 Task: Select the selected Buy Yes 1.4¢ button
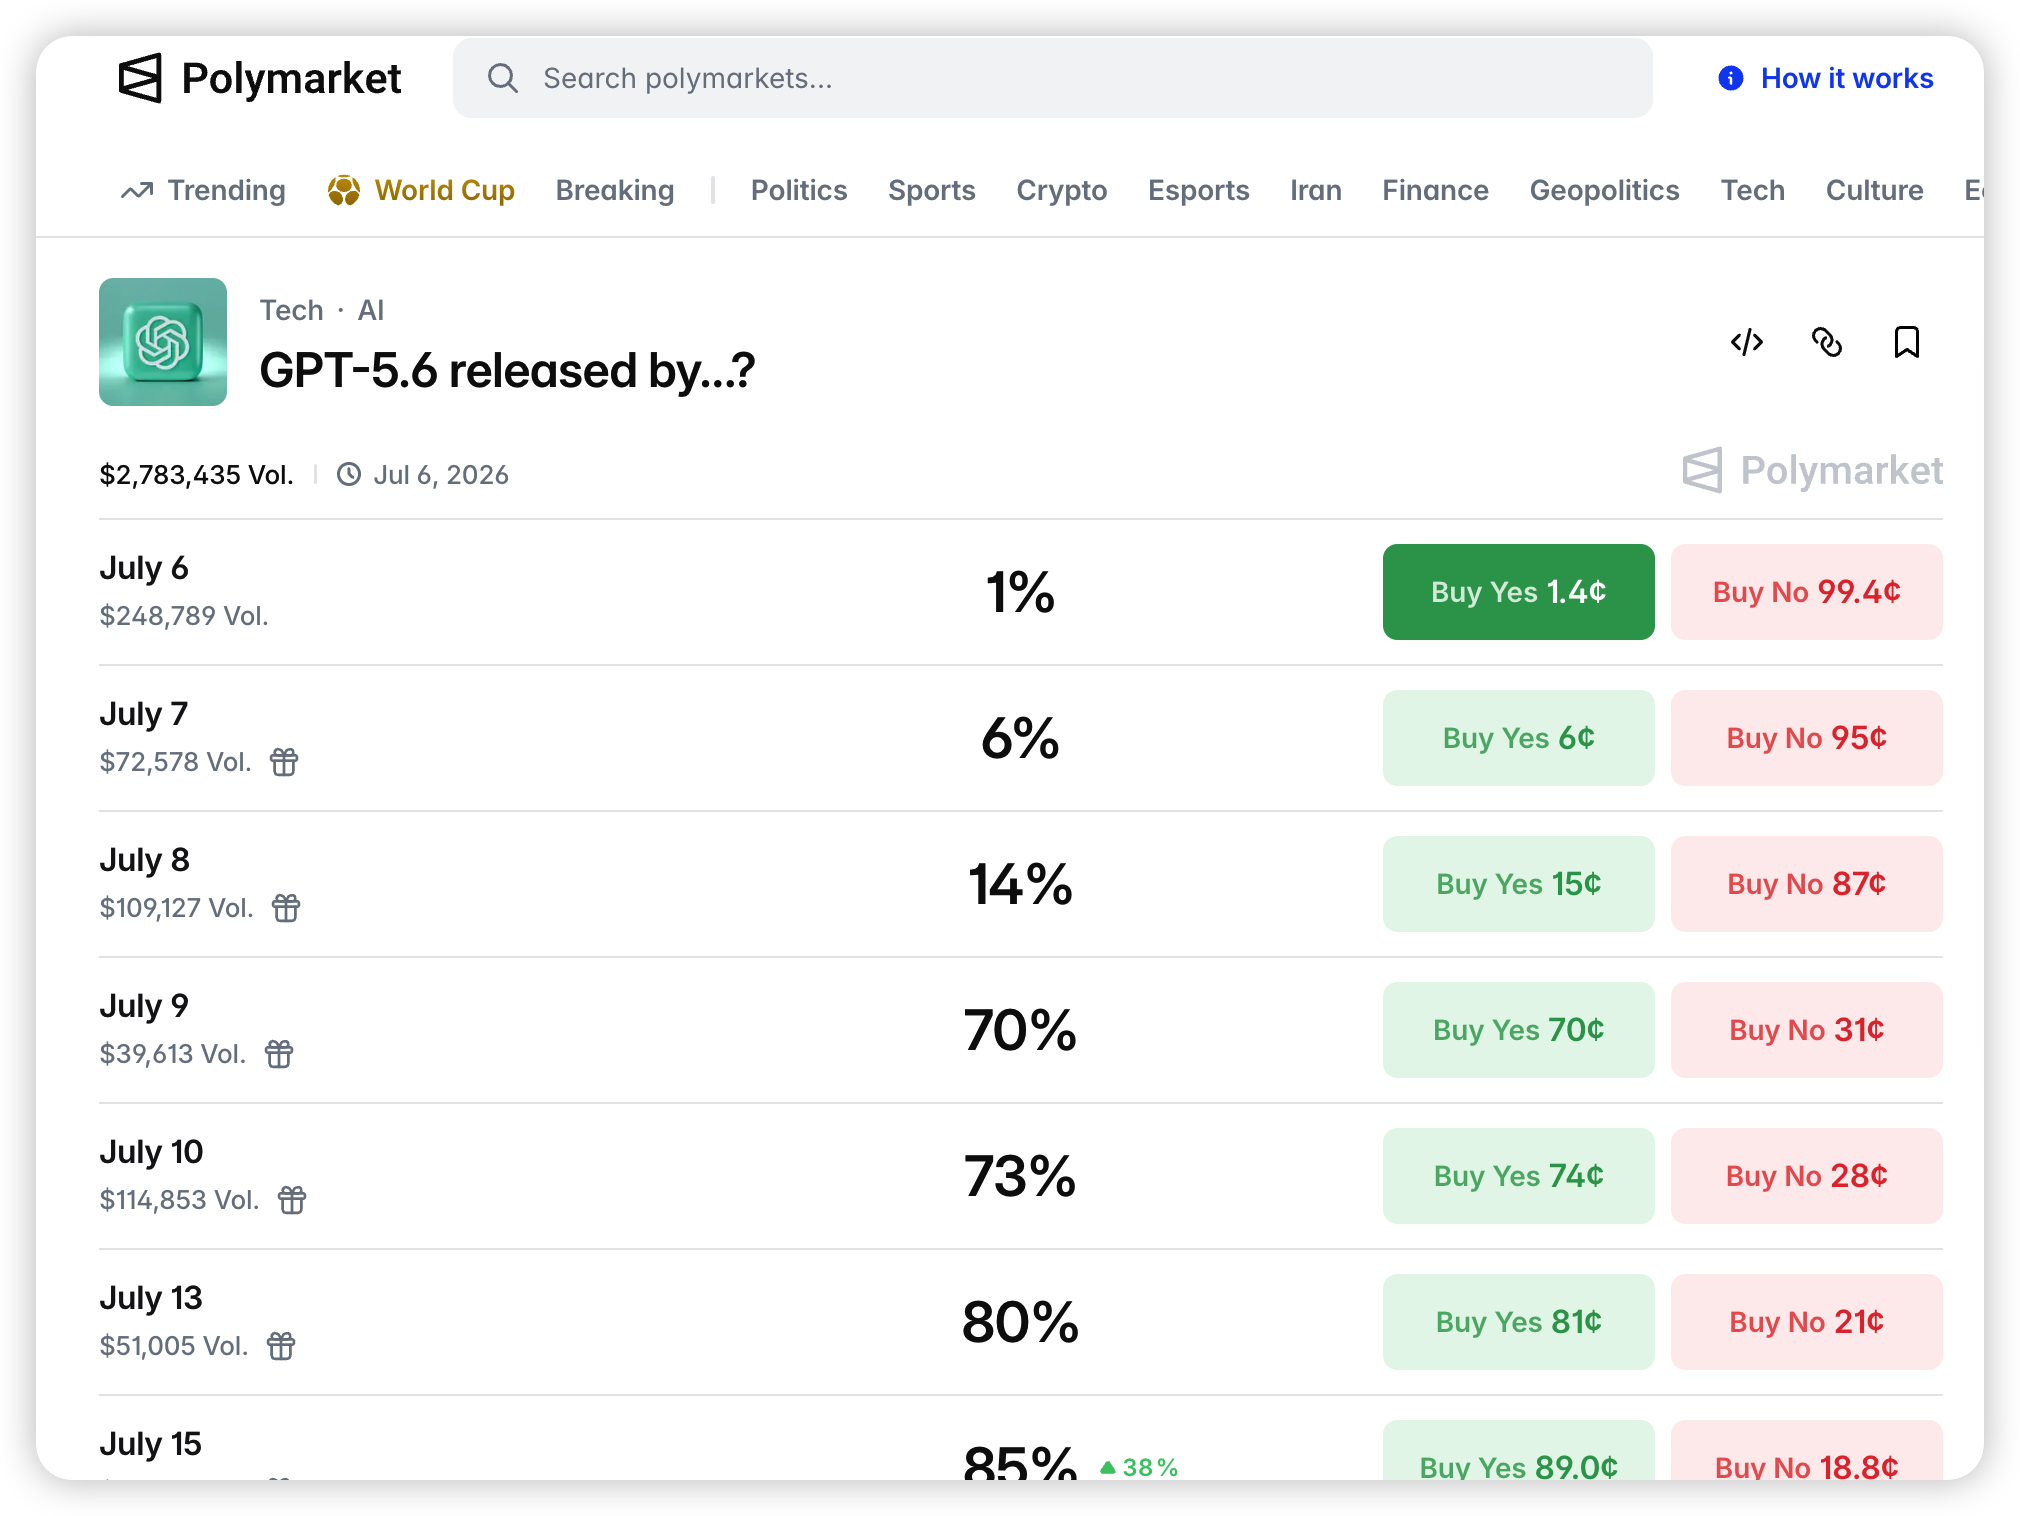[x=1518, y=592]
